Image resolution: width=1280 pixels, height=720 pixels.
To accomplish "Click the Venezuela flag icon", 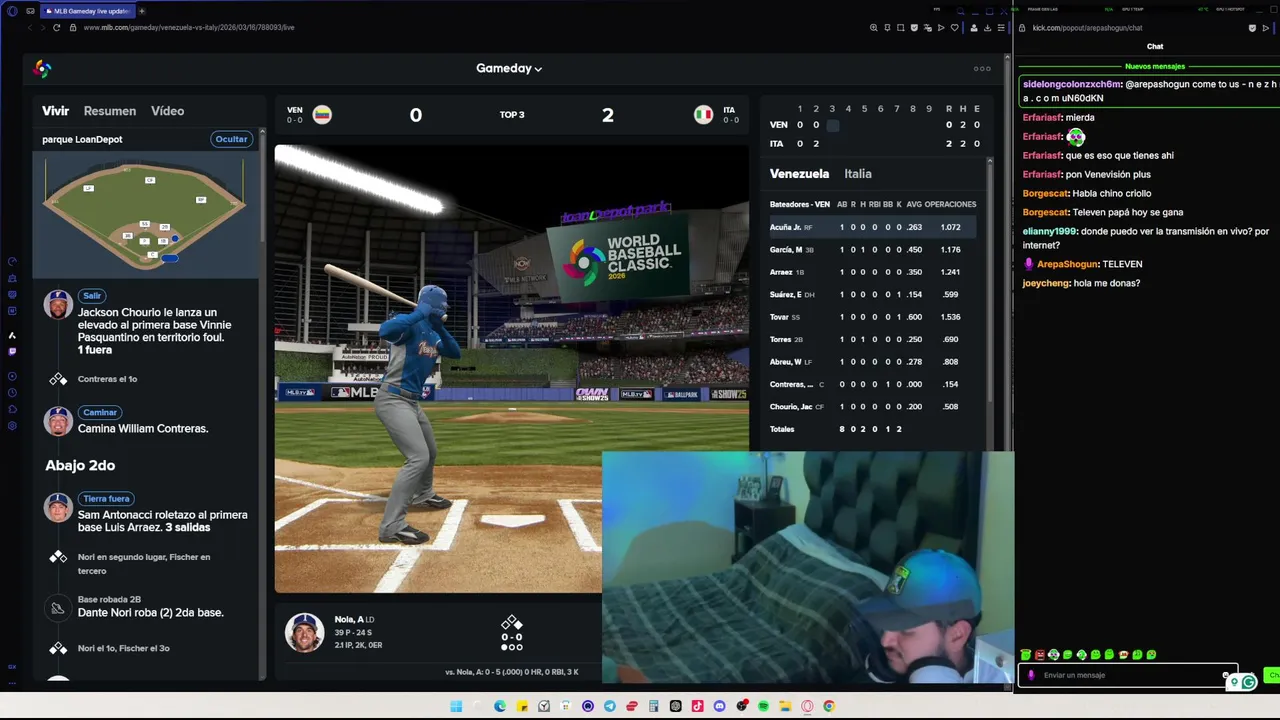I will [322, 114].
